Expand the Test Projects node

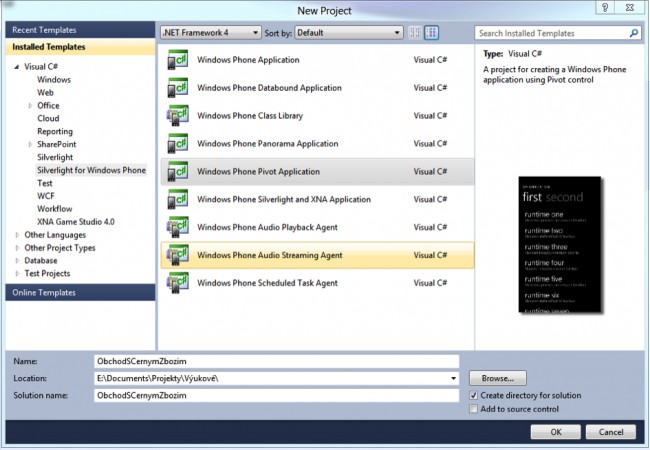(17, 273)
